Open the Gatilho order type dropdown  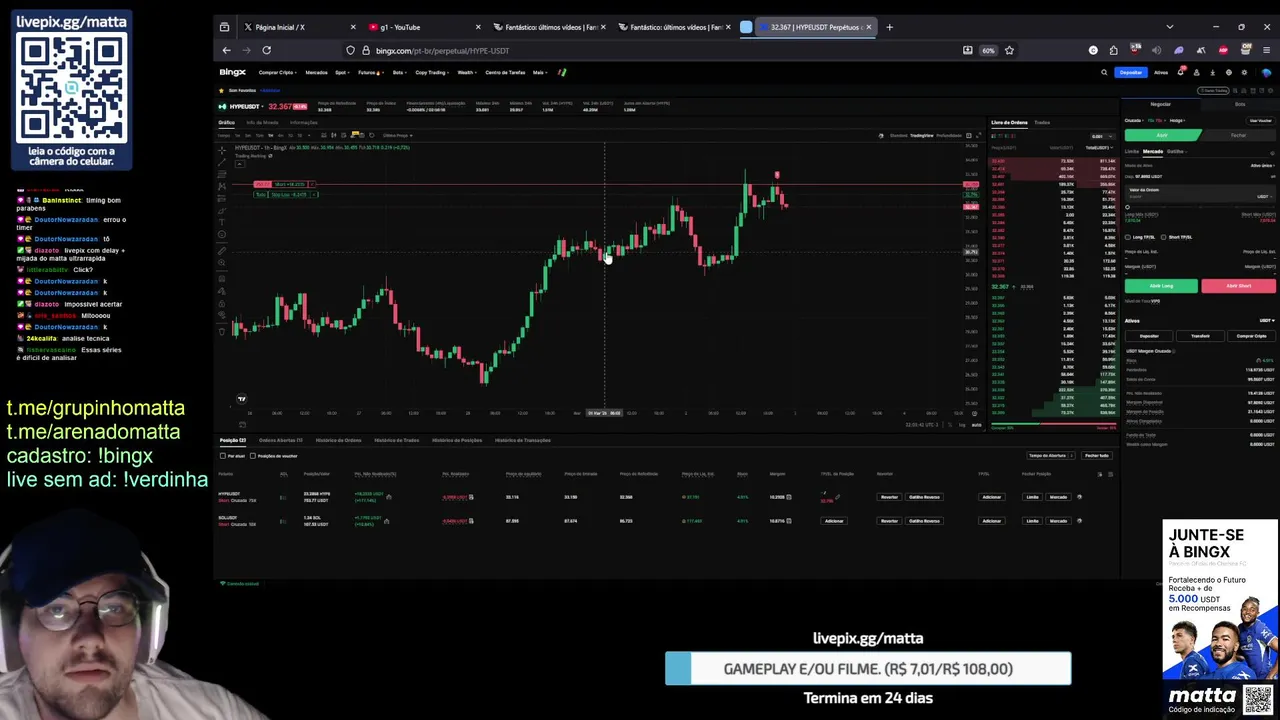point(1177,151)
